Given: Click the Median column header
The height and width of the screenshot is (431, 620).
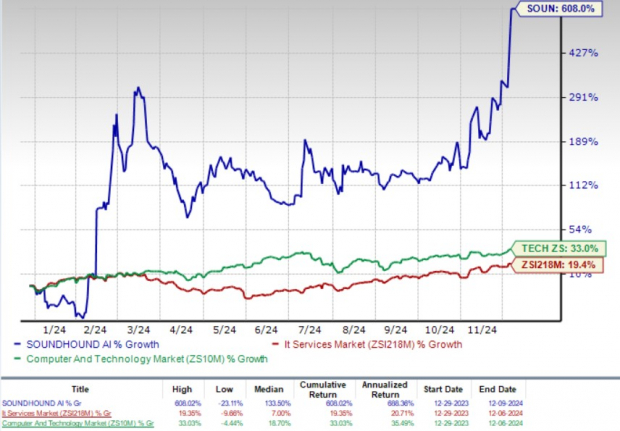Looking at the screenshot, I should (x=269, y=389).
